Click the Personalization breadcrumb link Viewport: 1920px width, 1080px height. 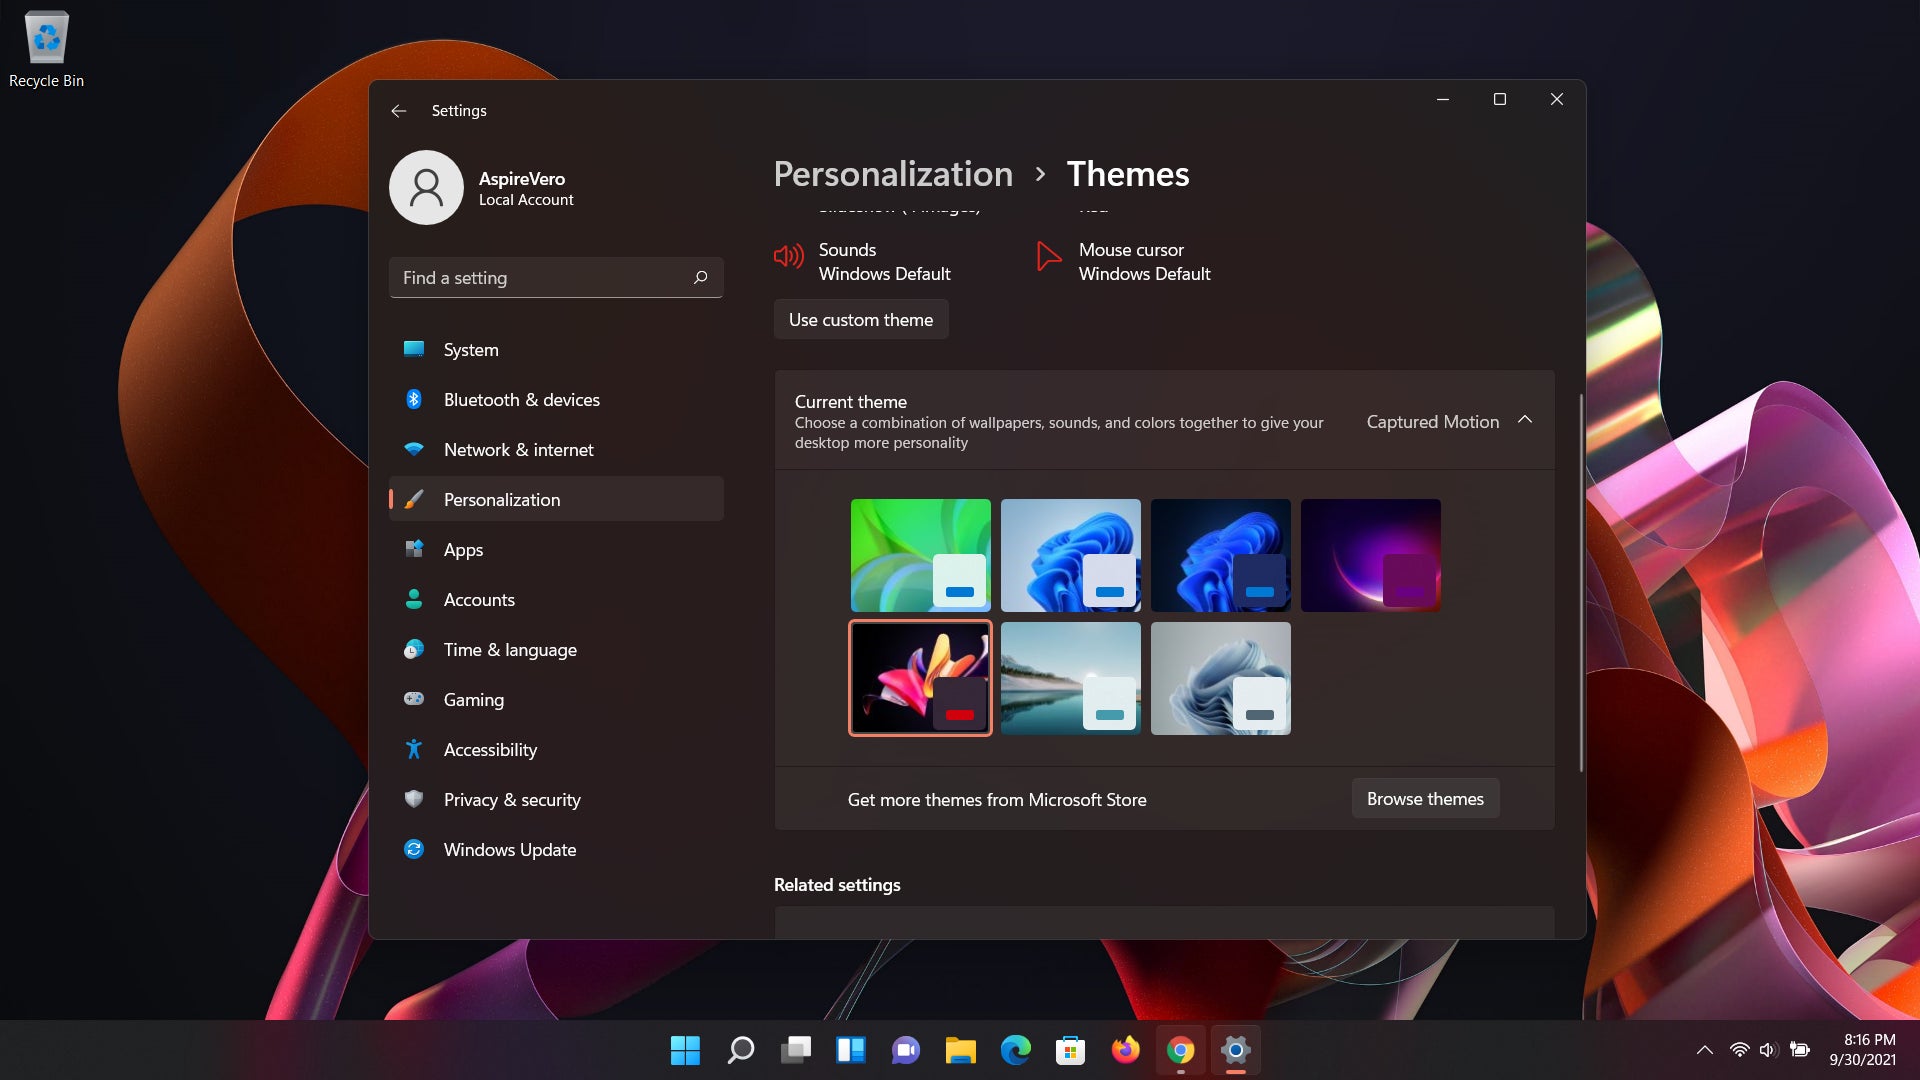(x=893, y=174)
